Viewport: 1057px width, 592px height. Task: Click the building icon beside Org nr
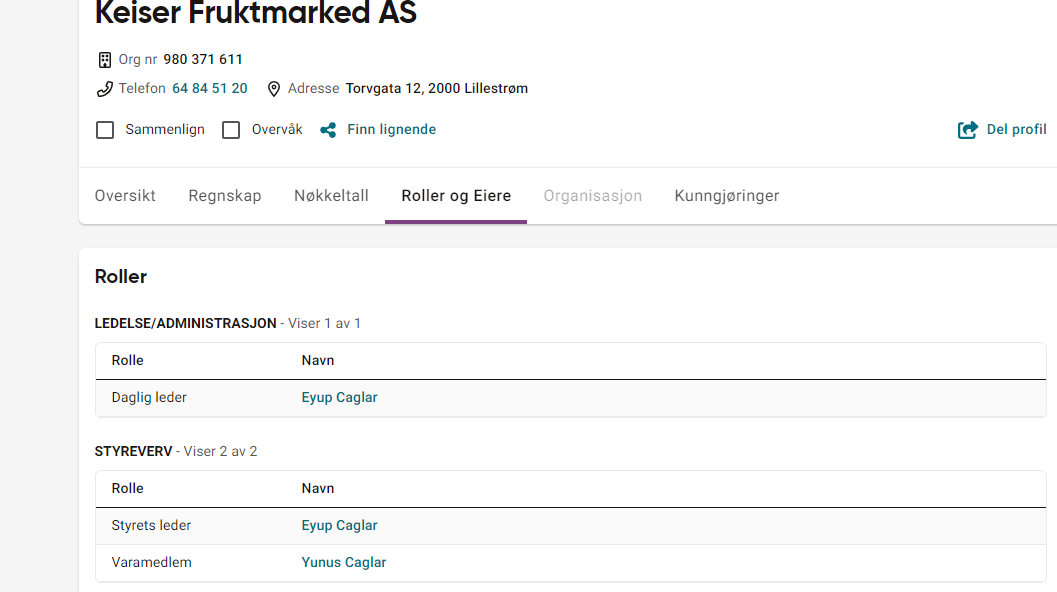[104, 60]
